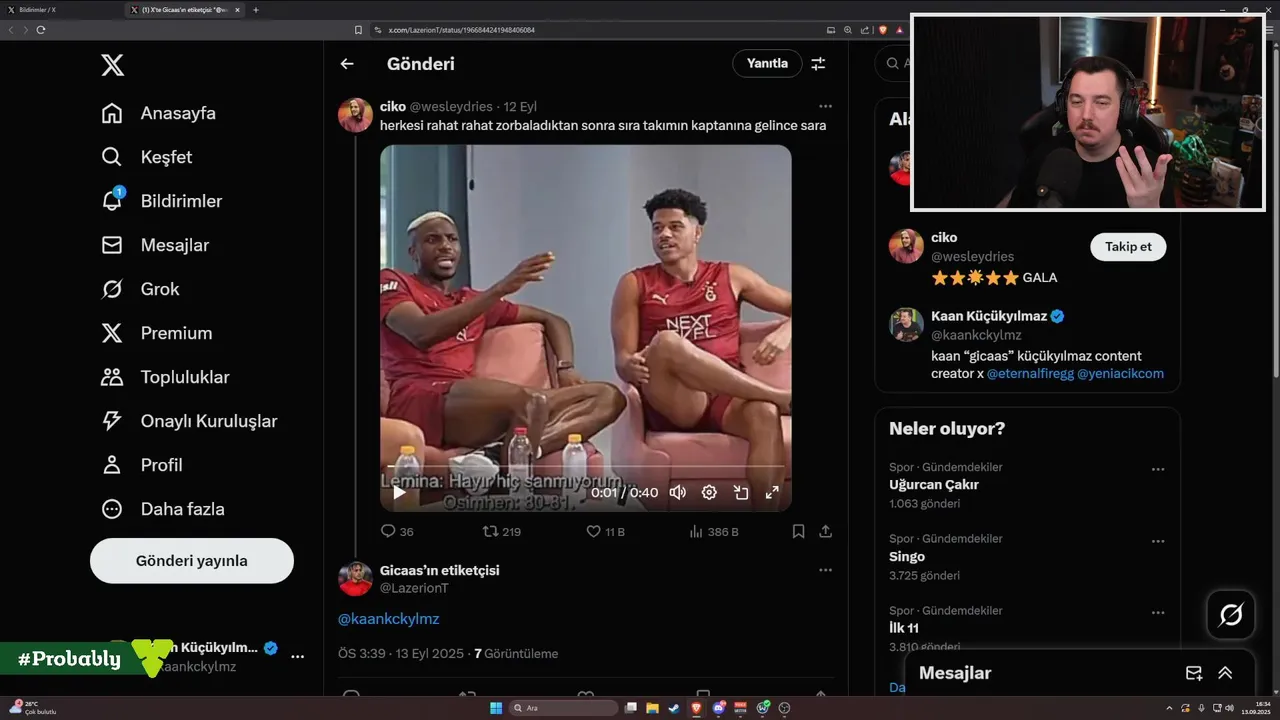
Task: Click @yeniacikcom mention link
Action: pyautogui.click(x=1120, y=374)
